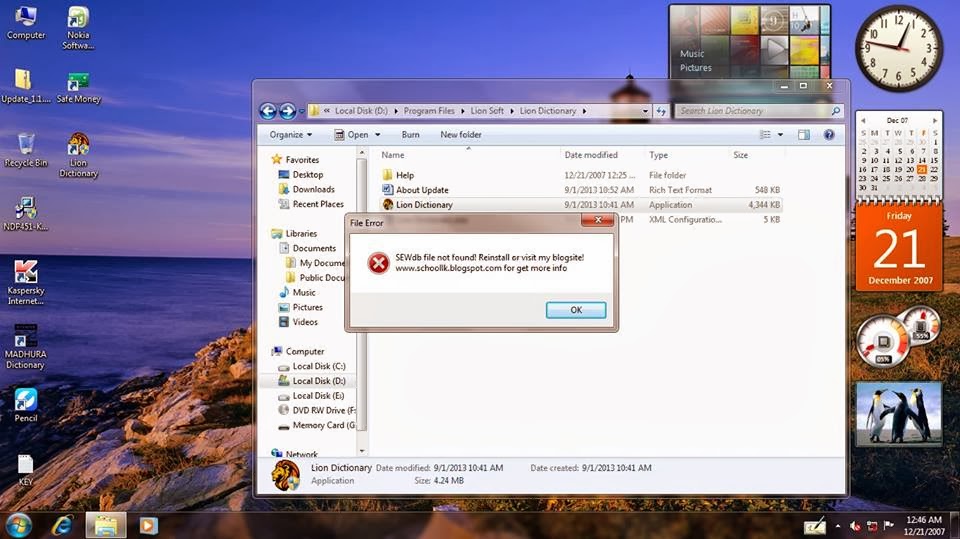
Task: Click the penguins slideshow gadget picture
Action: coord(898,414)
